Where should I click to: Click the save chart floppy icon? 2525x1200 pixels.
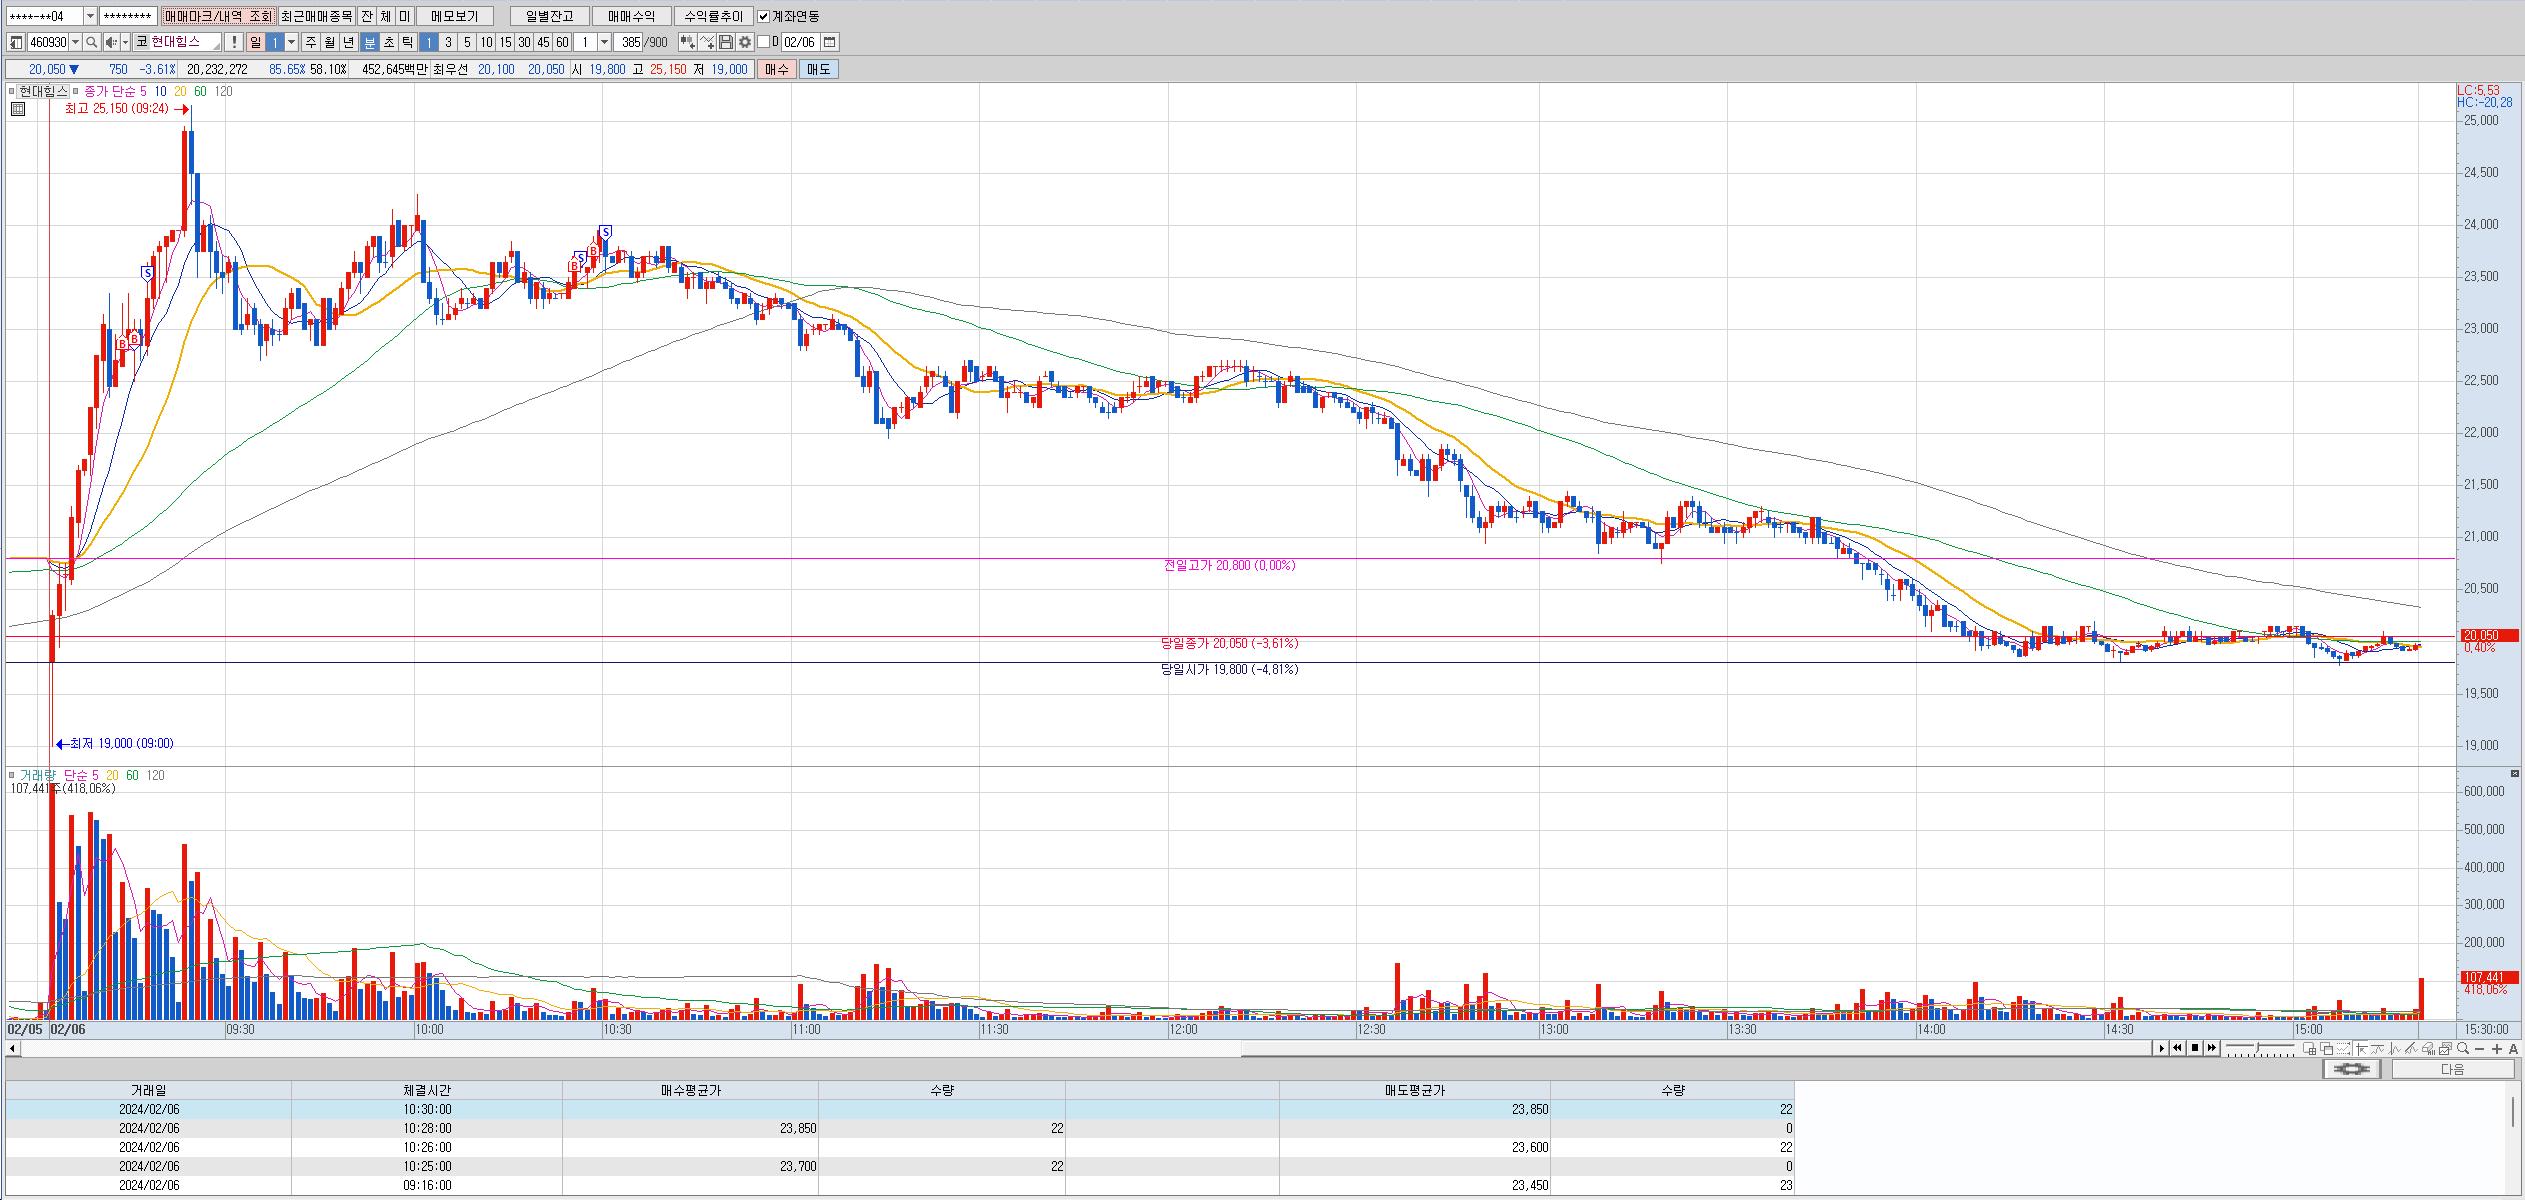726,42
